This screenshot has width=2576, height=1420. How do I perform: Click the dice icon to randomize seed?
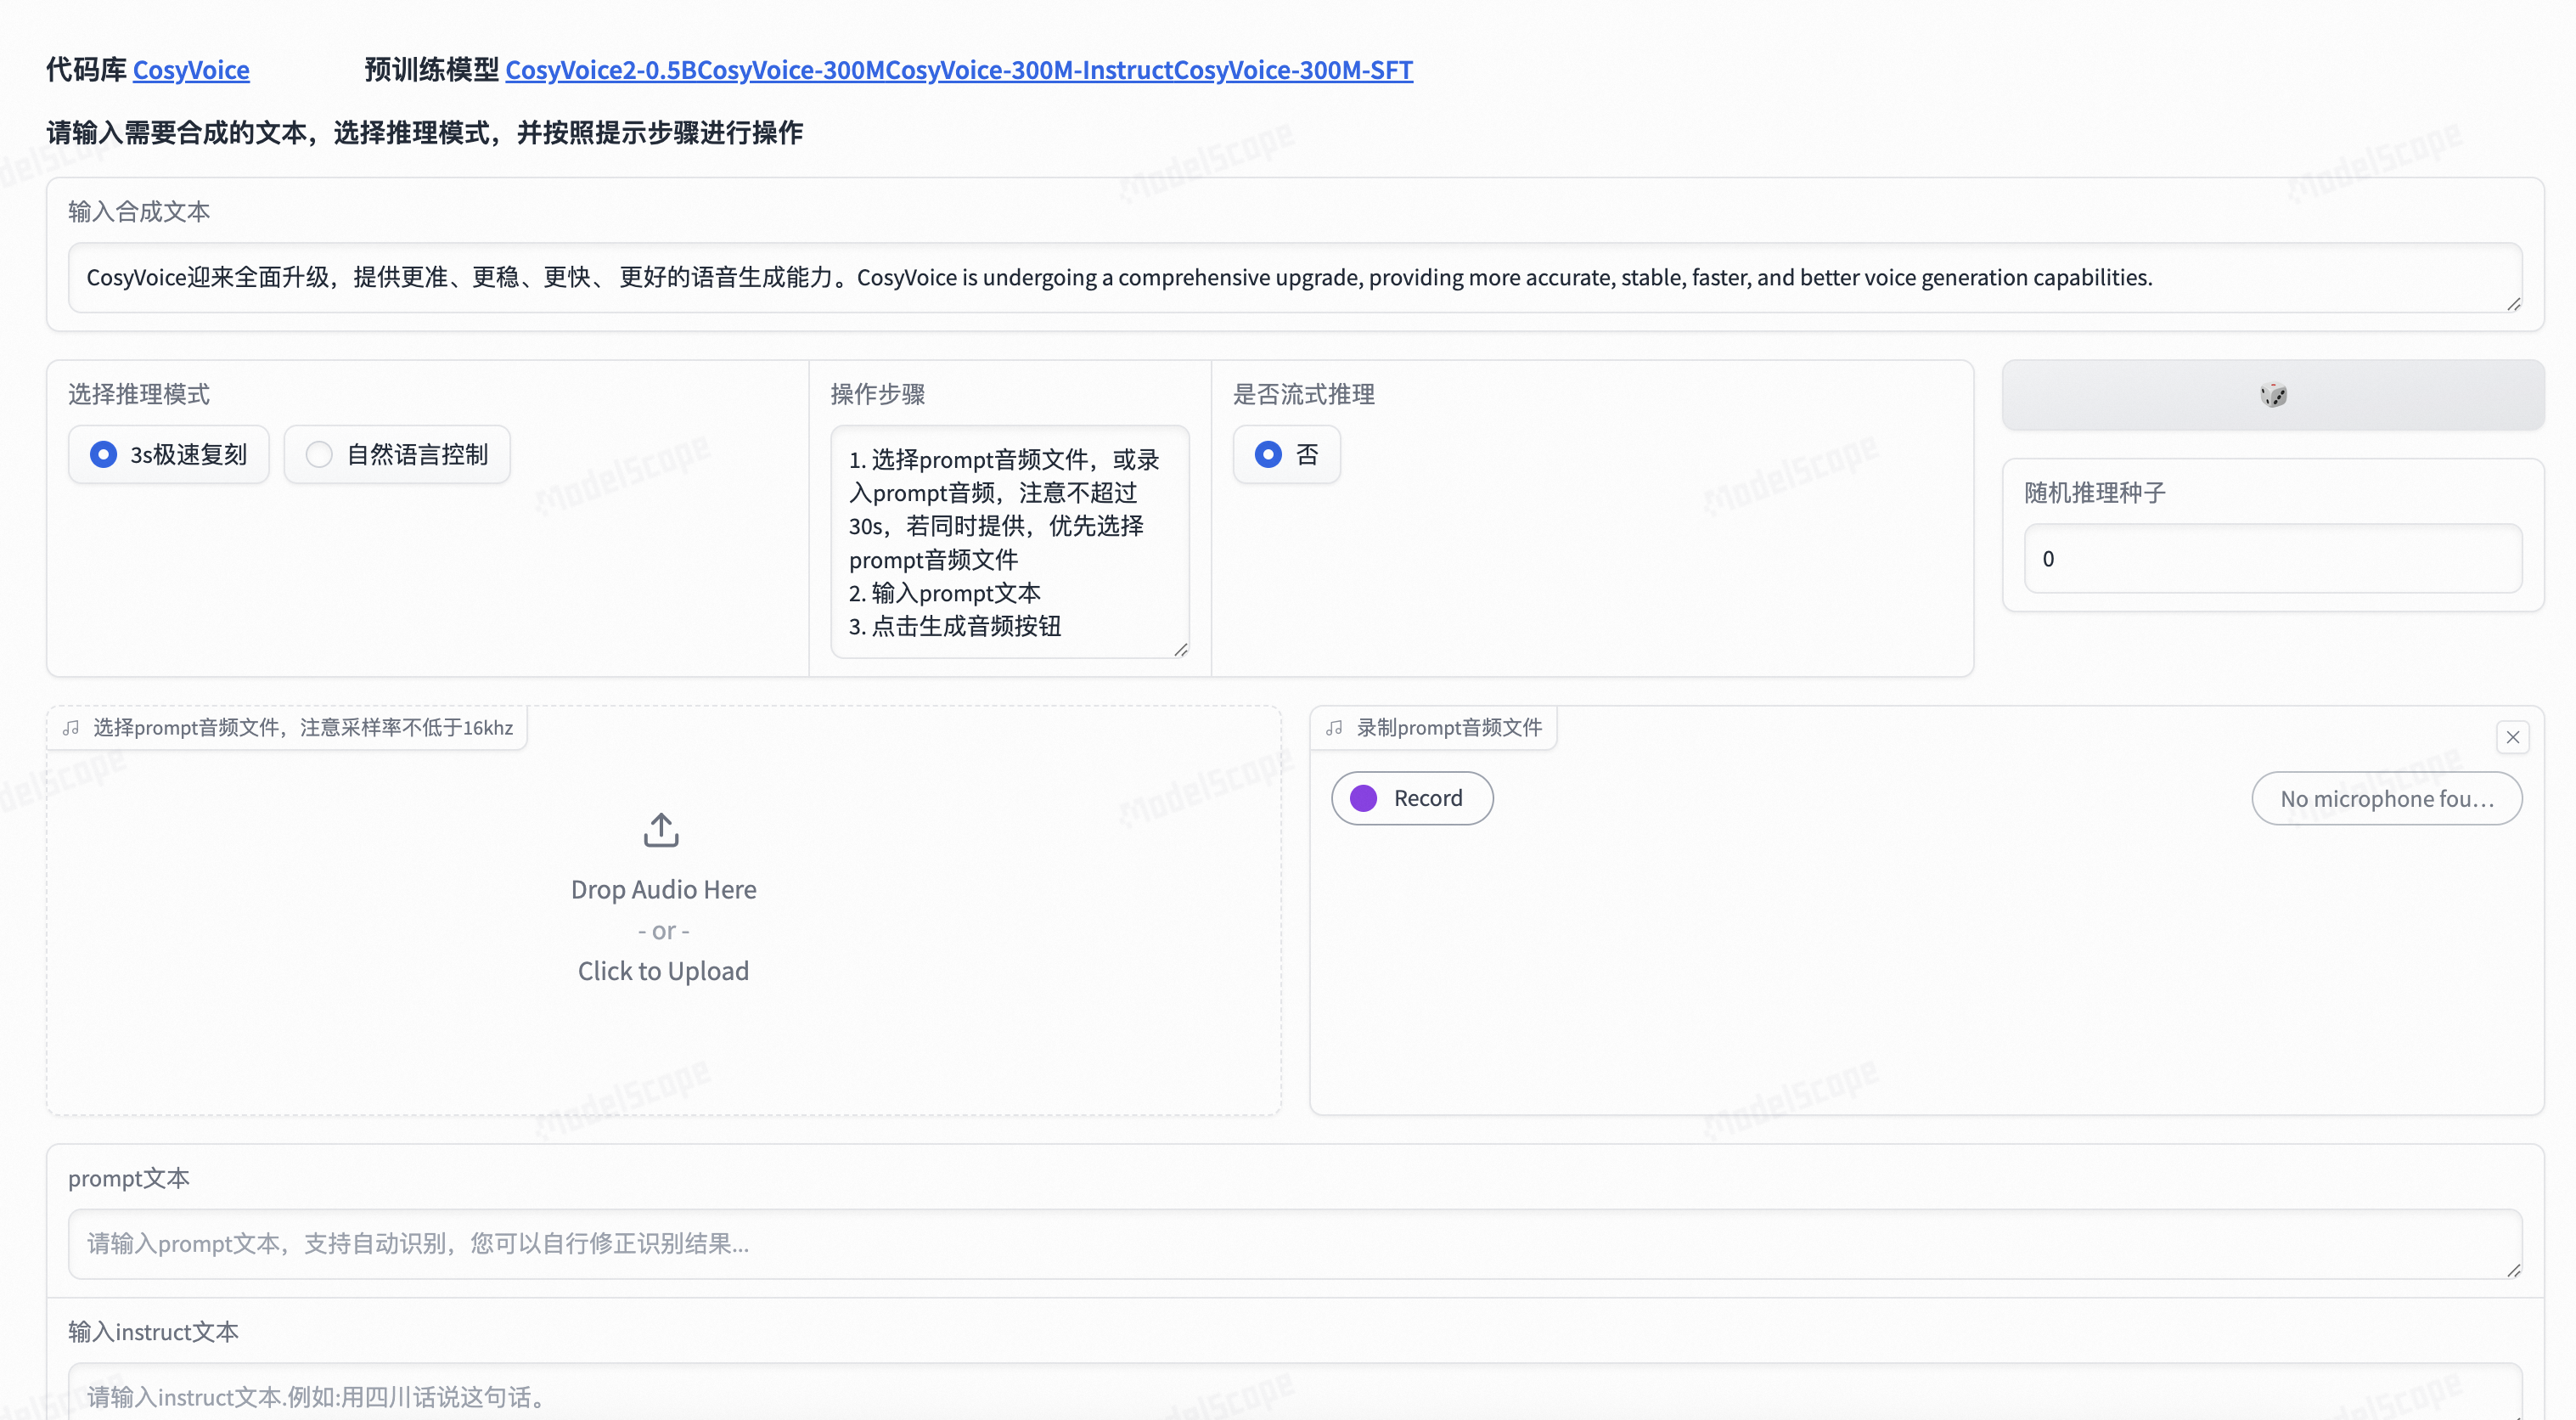[x=2272, y=395]
